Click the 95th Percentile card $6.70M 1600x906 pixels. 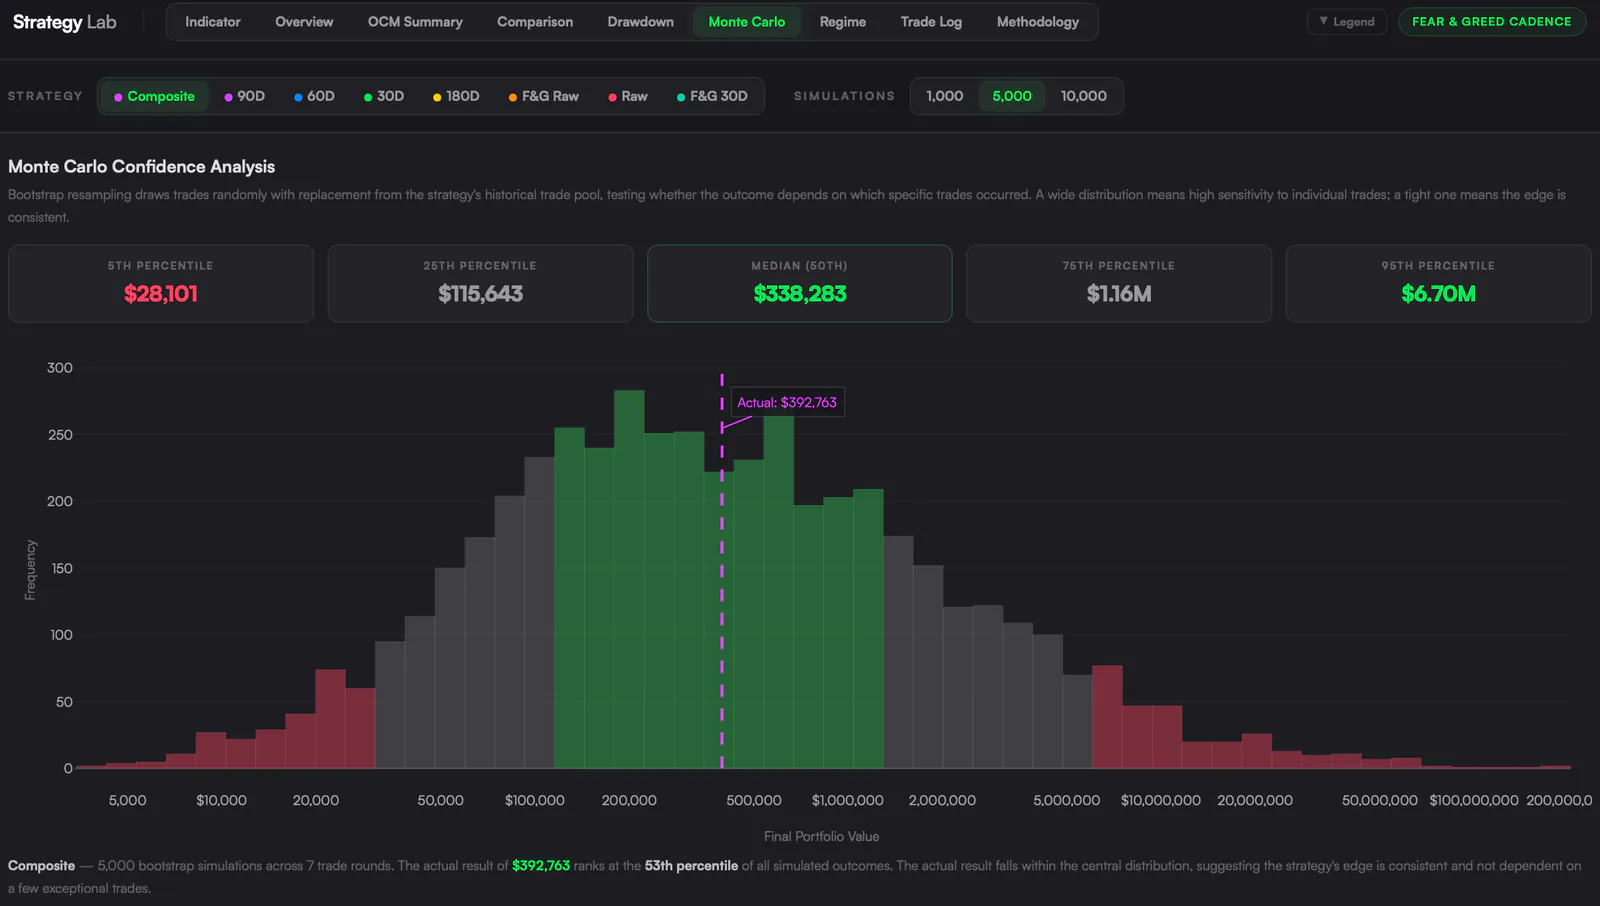(1438, 283)
